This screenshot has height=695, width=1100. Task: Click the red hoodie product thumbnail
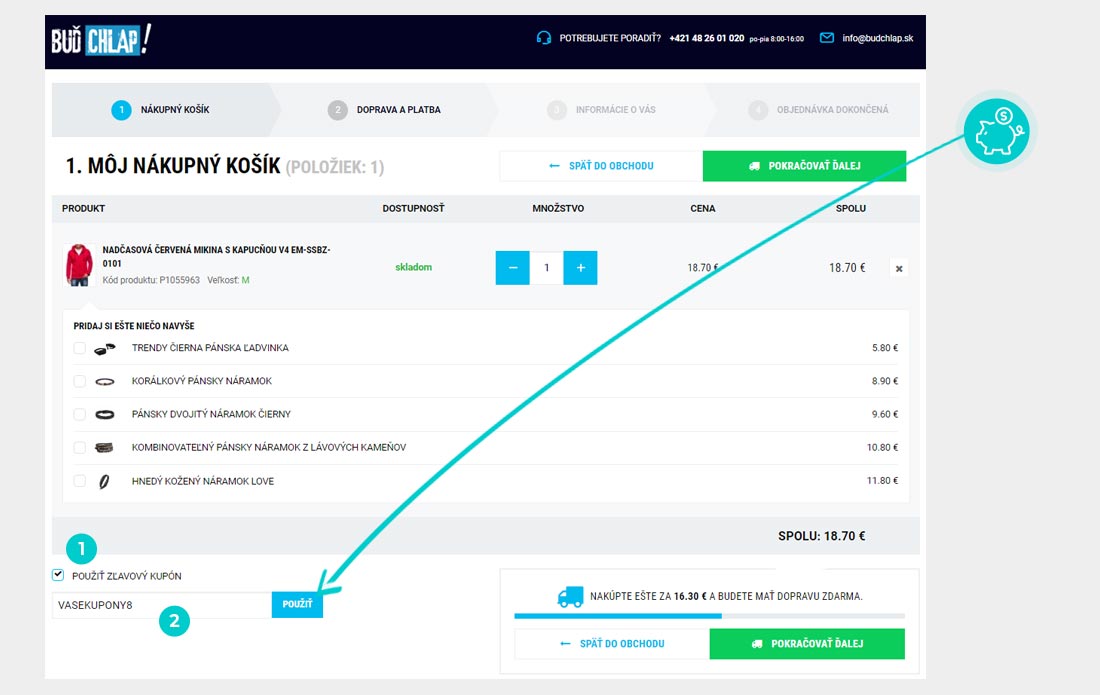[78, 265]
